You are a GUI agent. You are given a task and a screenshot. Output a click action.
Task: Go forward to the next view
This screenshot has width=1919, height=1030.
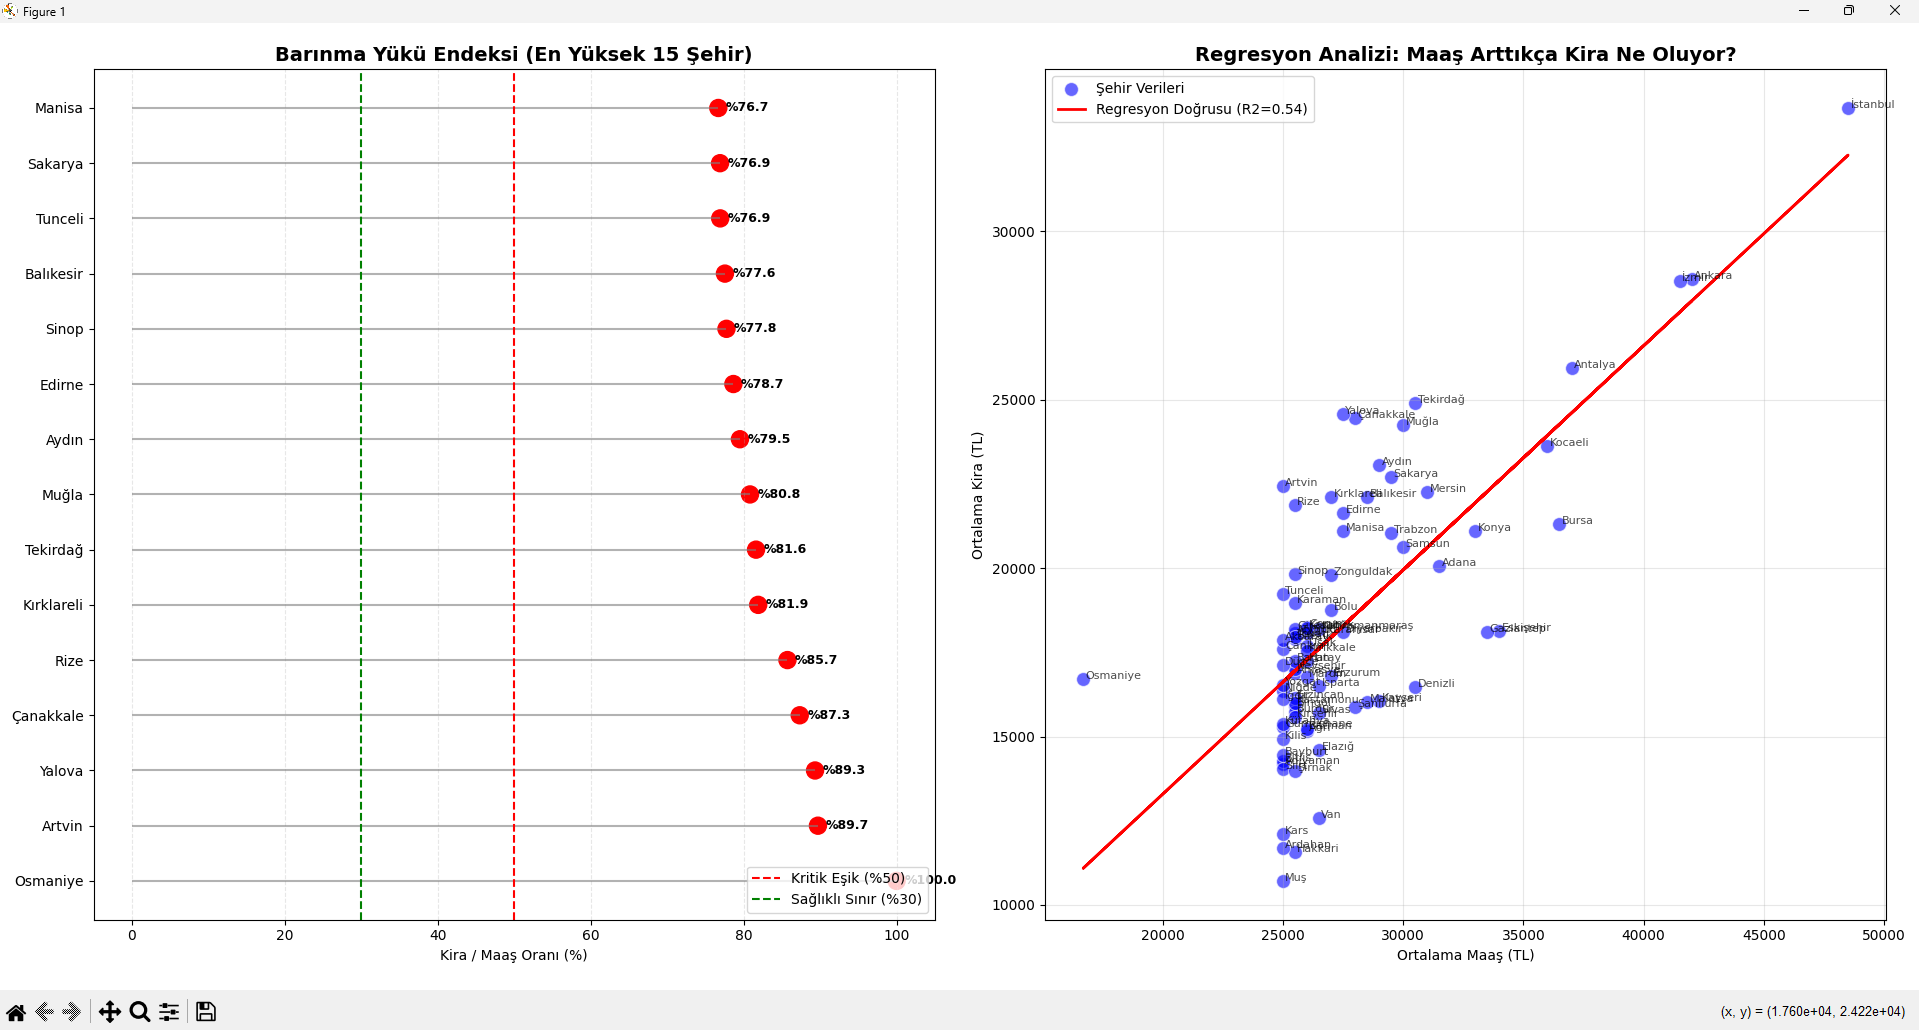pyautogui.click(x=71, y=1012)
